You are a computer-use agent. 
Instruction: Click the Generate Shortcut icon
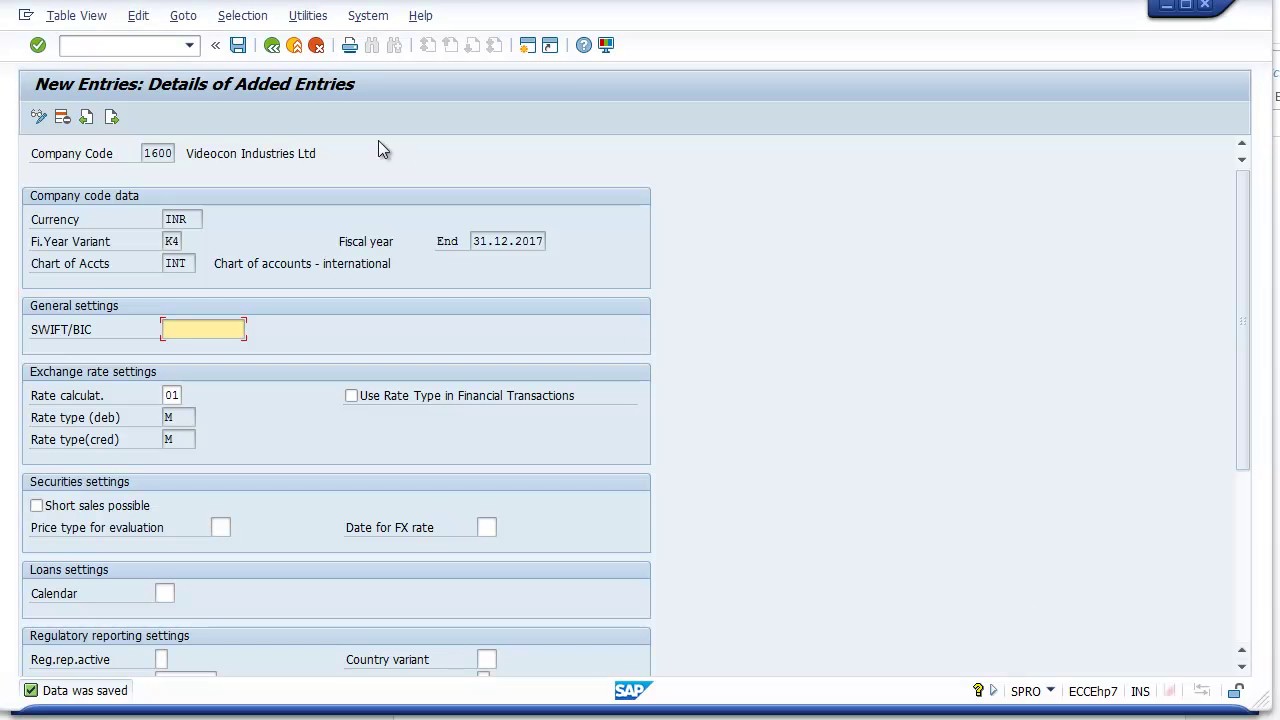click(x=550, y=45)
